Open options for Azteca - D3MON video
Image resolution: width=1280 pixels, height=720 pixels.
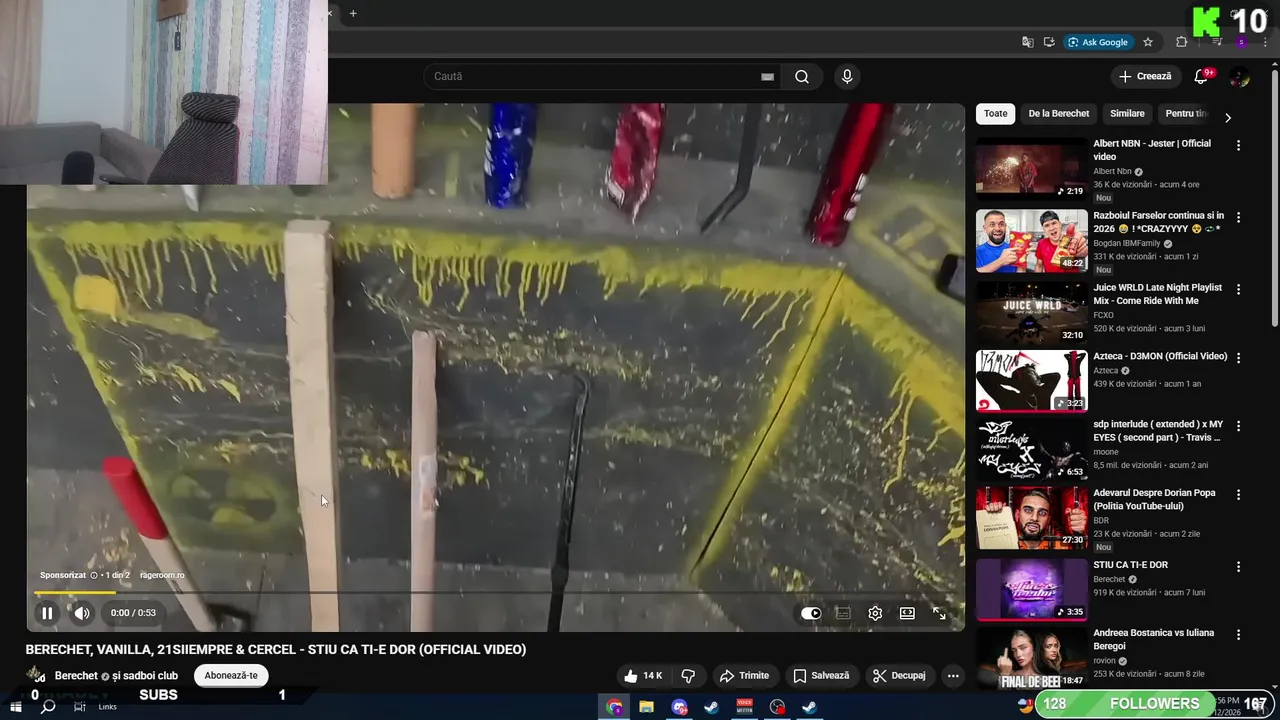pos(1238,358)
